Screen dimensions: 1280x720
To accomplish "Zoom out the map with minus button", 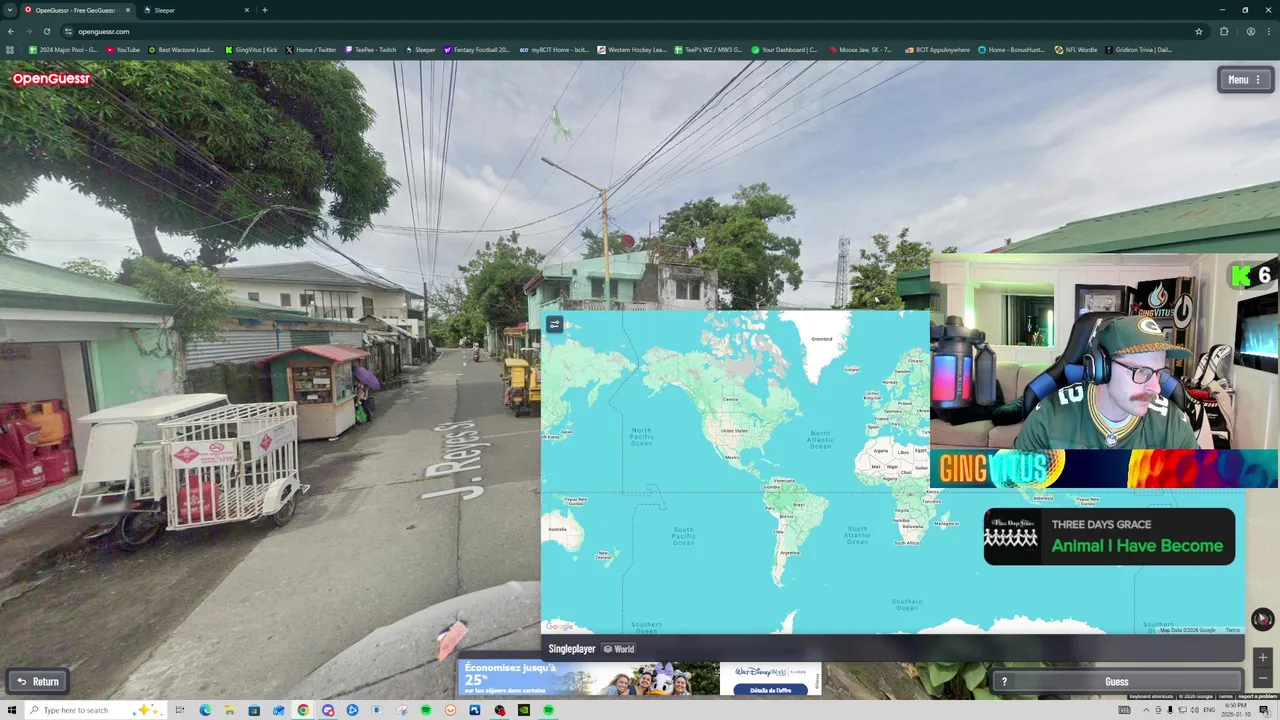I will pyautogui.click(x=1263, y=678).
